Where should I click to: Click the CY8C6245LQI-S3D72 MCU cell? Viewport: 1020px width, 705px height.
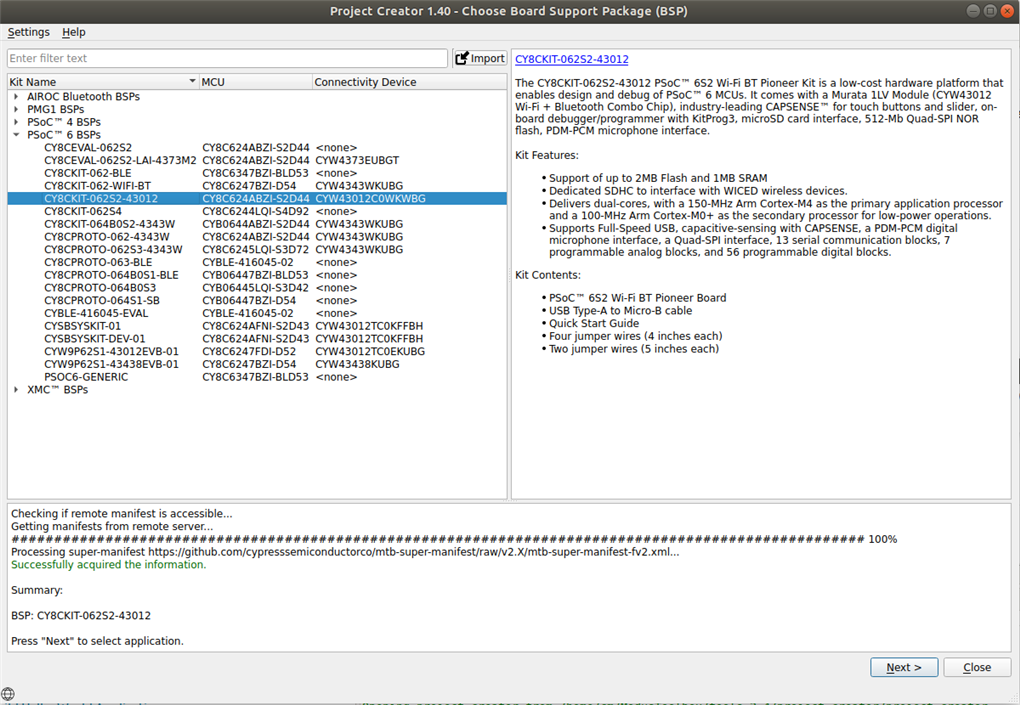[256, 250]
